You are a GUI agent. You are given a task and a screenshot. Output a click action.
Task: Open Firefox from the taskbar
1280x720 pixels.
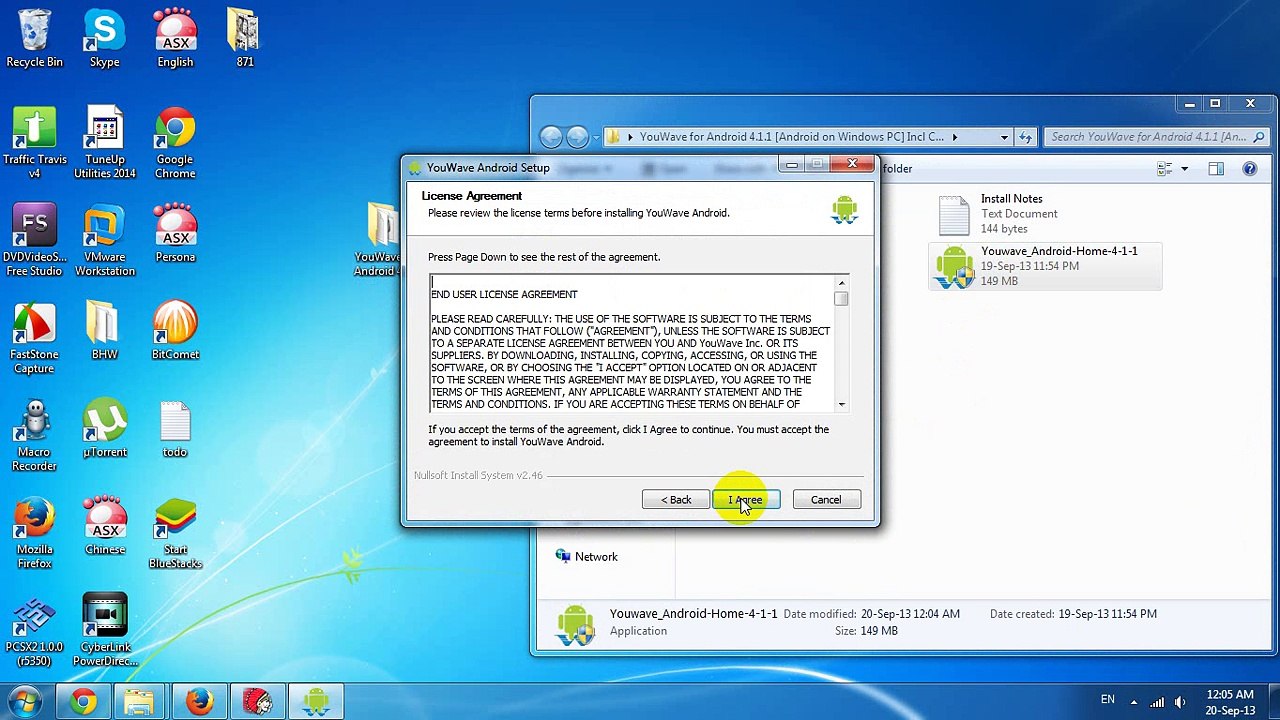point(199,701)
